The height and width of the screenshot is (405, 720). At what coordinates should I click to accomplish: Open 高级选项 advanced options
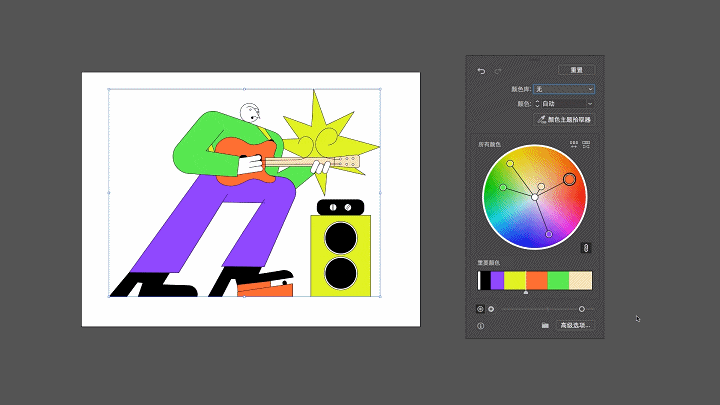tap(575, 325)
